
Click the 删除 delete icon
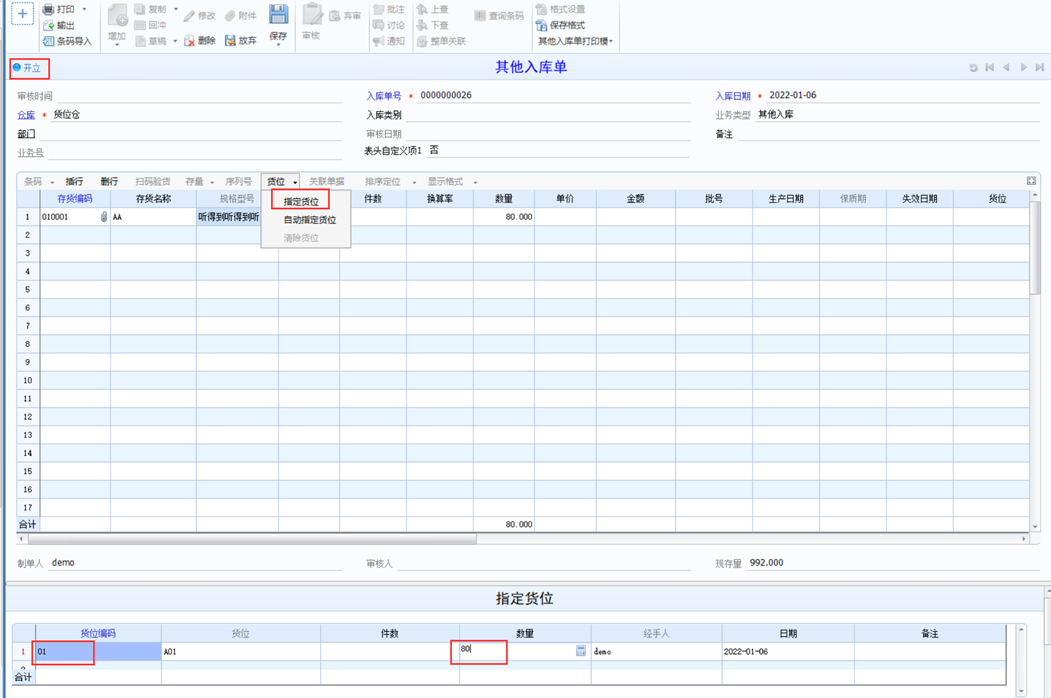tap(190, 41)
